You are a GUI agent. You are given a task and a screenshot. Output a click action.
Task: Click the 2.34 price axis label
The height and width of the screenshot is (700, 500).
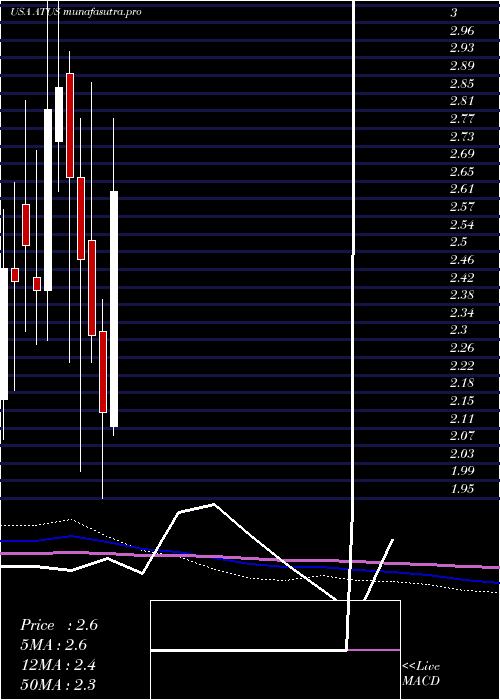point(462,312)
